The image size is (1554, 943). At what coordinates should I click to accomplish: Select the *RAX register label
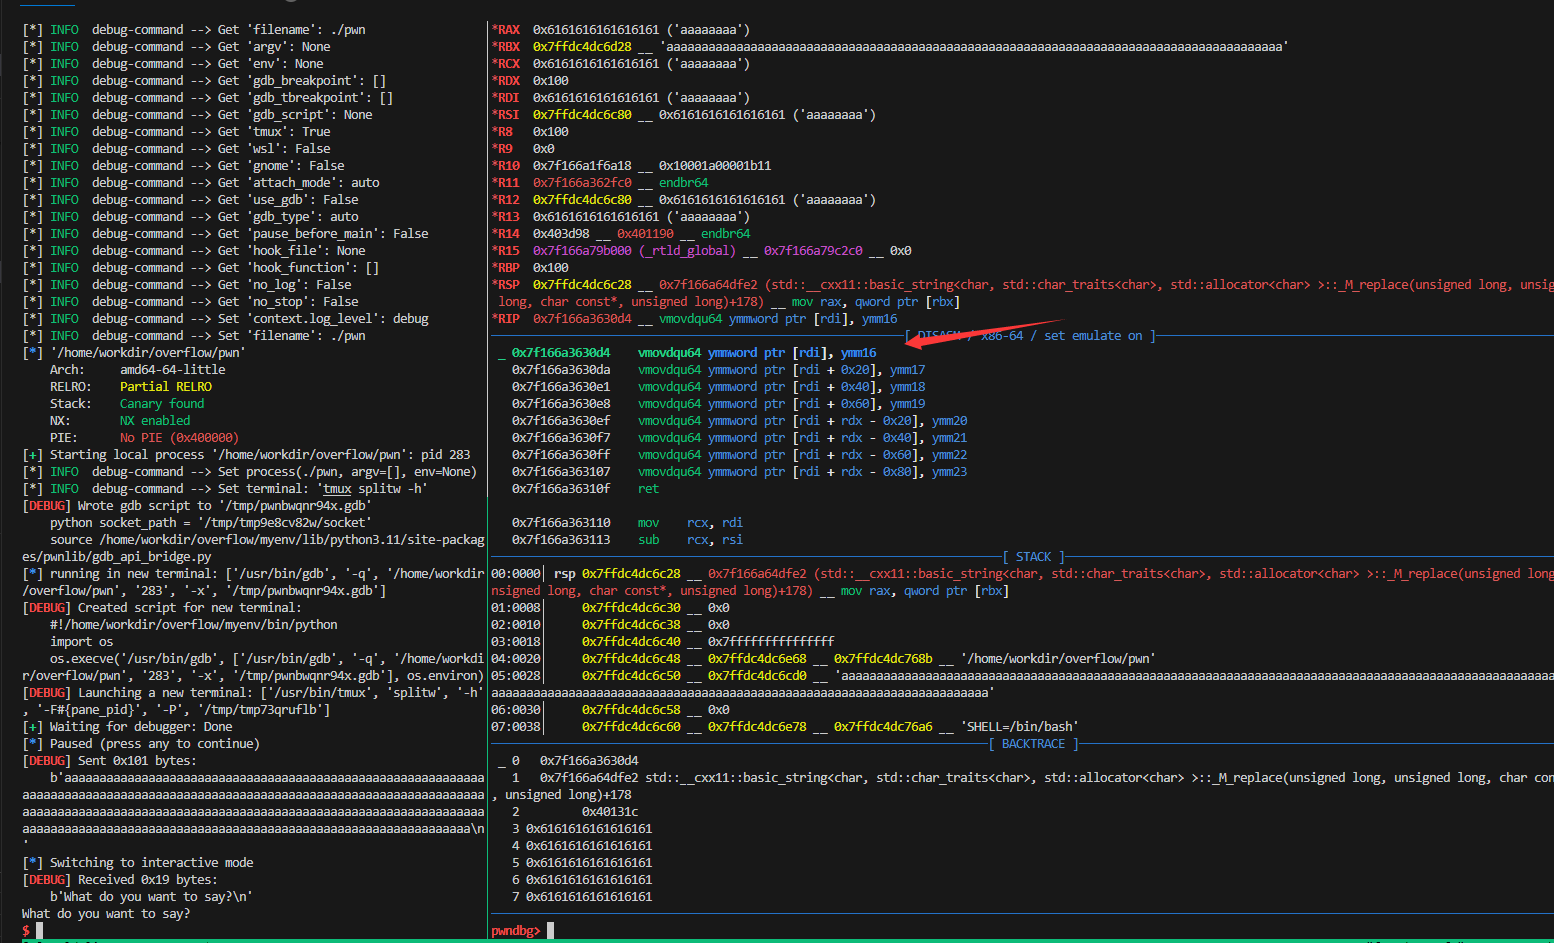[x=506, y=30]
